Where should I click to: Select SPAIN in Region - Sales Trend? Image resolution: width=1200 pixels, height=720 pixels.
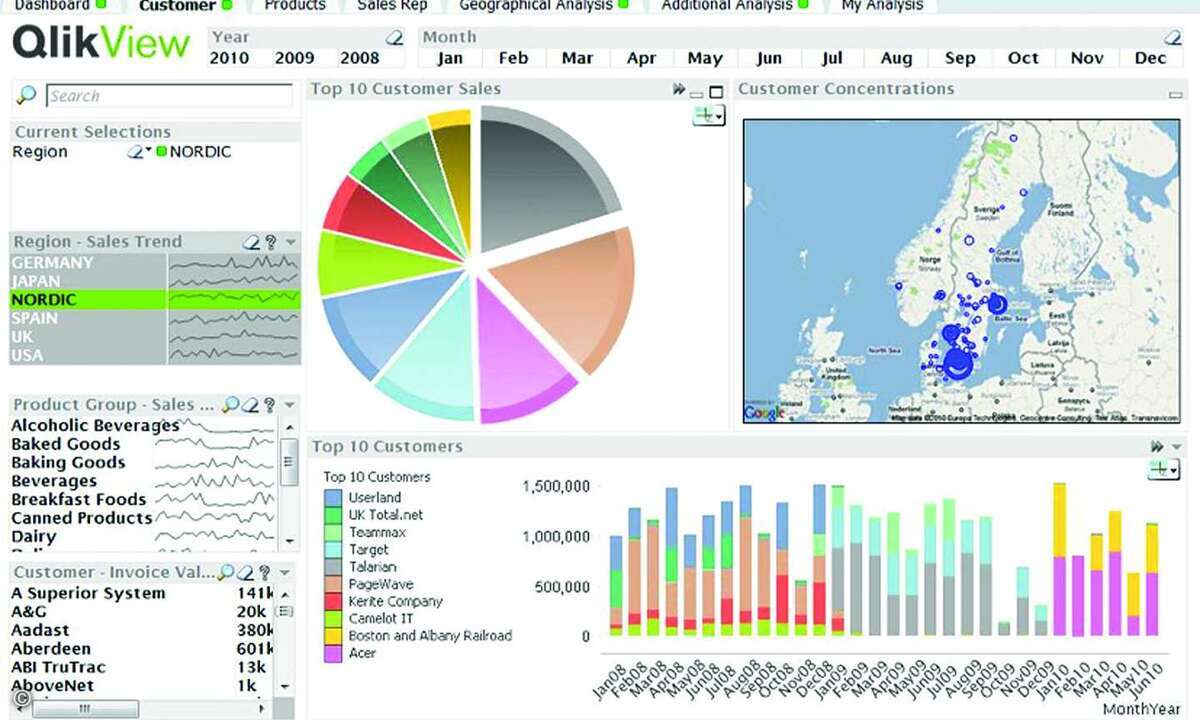pos(155,318)
